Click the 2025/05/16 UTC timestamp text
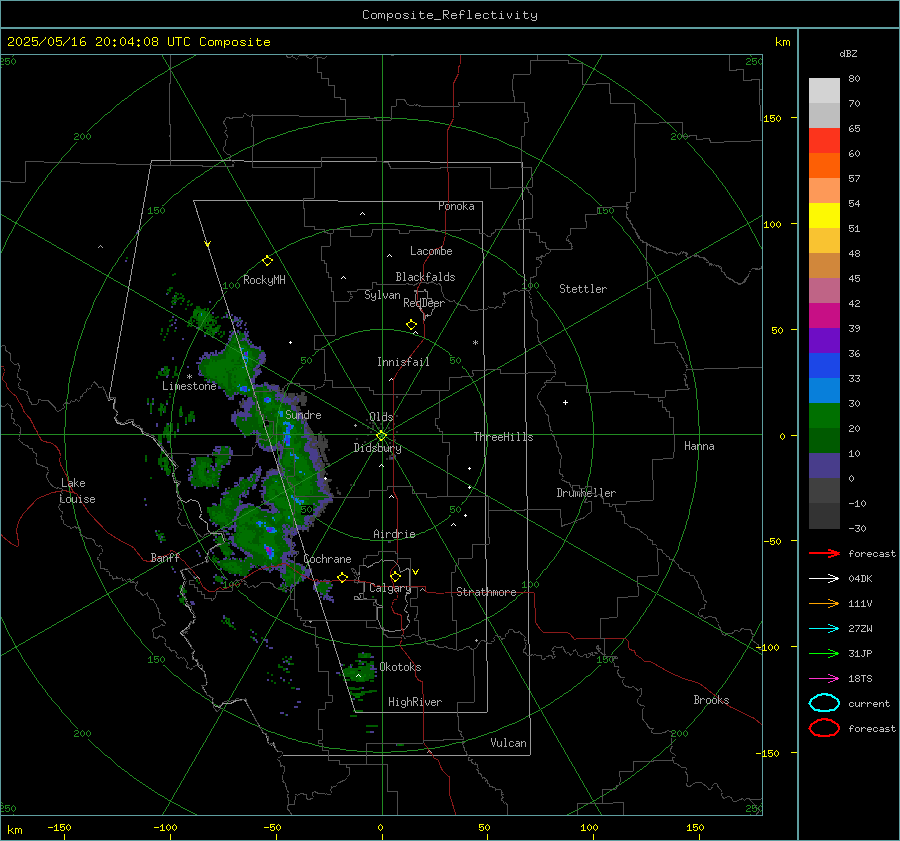The height and width of the screenshot is (841, 900). point(139,42)
